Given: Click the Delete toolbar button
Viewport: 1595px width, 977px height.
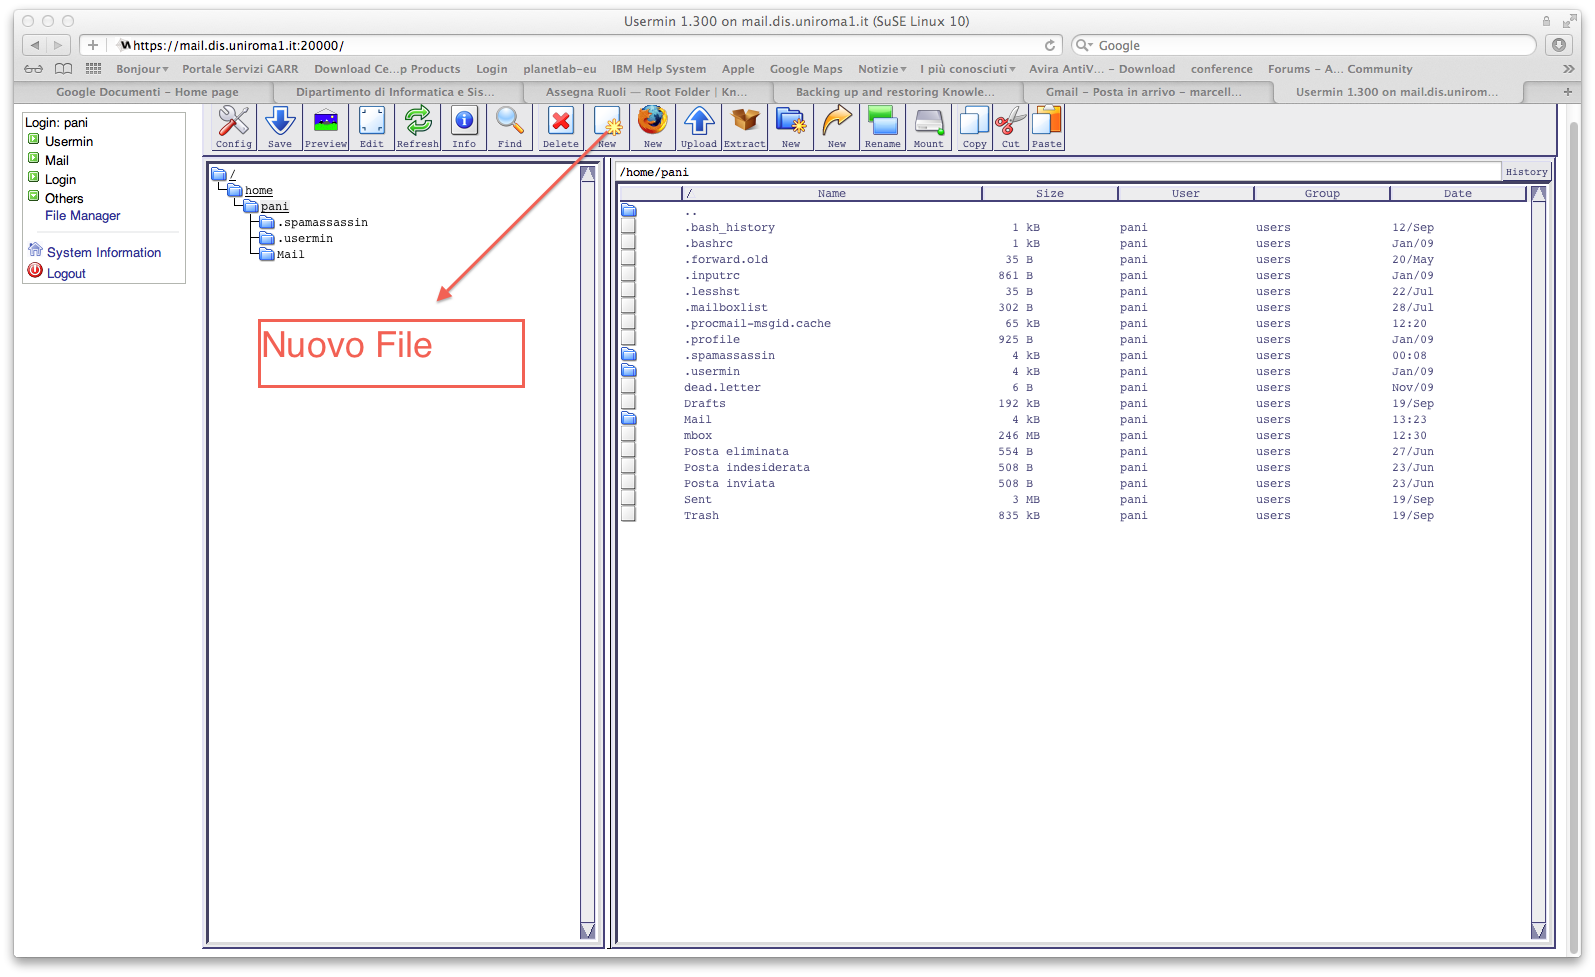Looking at the screenshot, I should 560,127.
